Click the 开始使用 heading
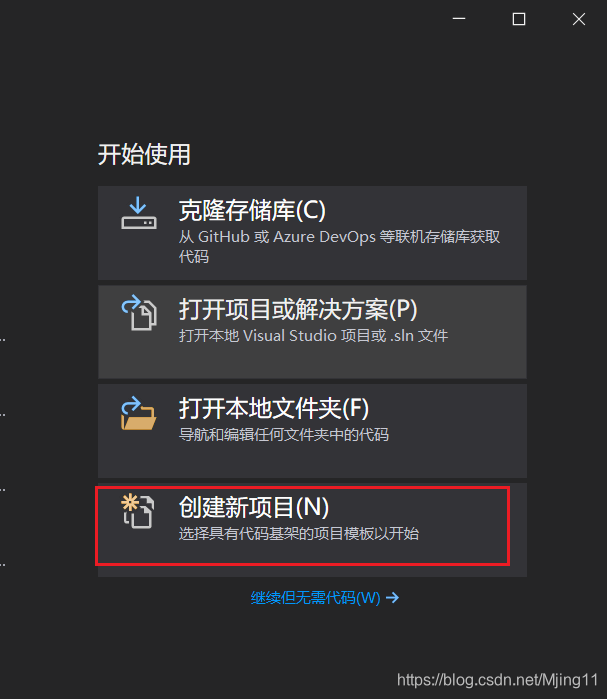This screenshot has width=607, height=699. [144, 155]
